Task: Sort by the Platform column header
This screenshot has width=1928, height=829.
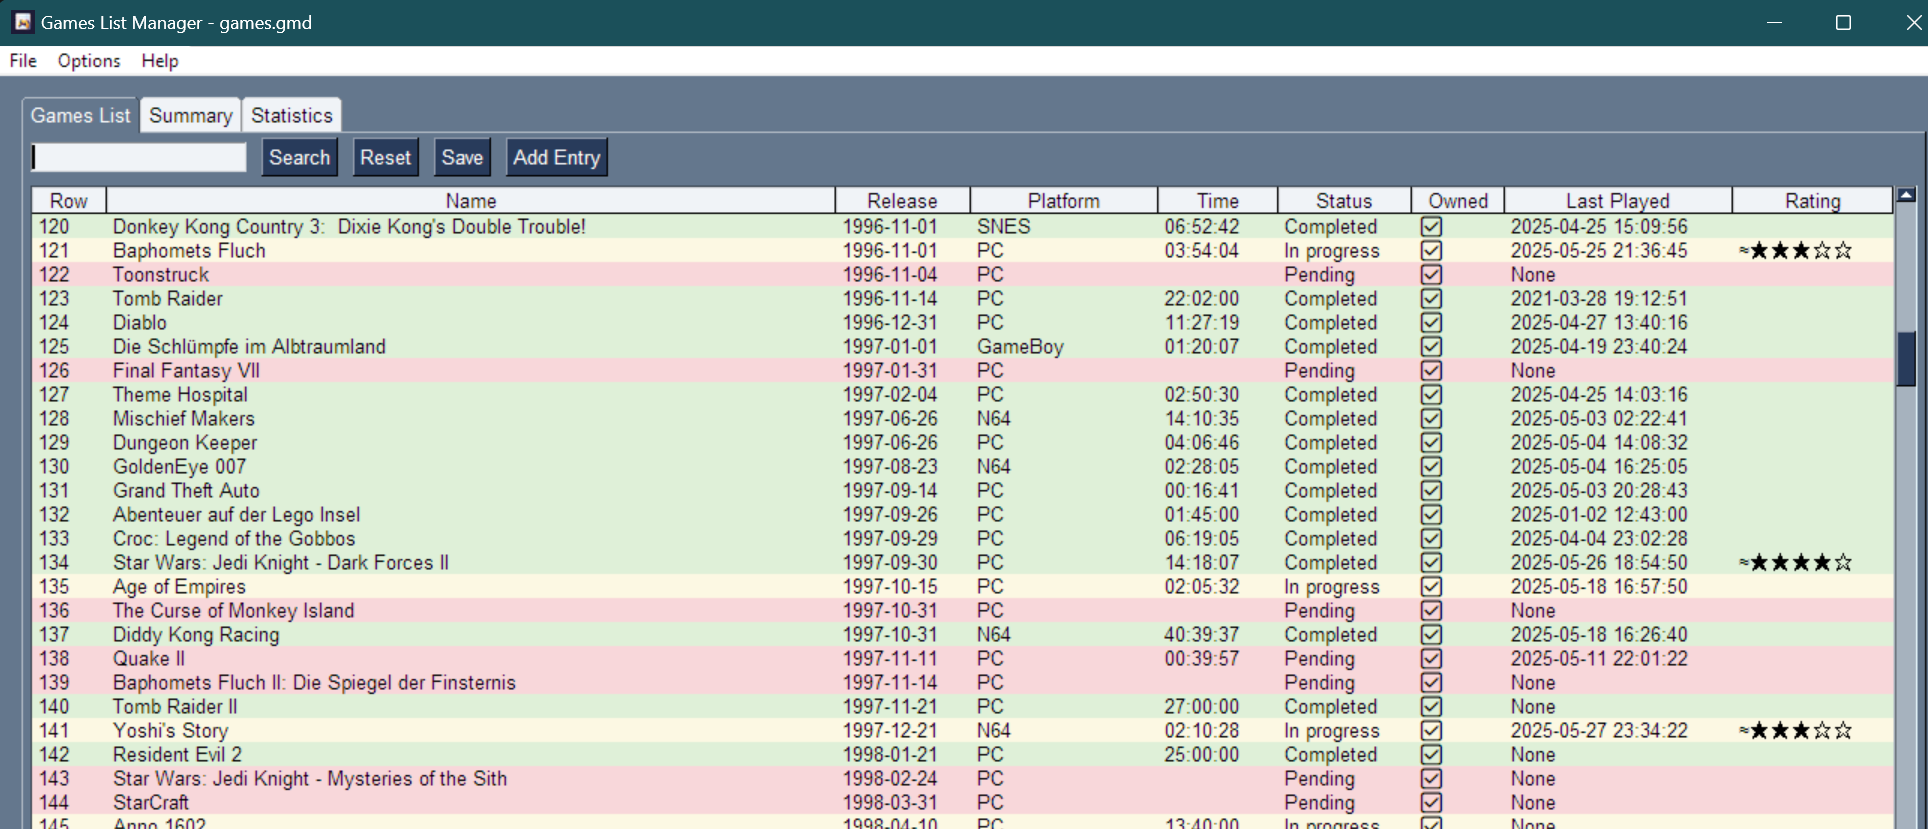Action: [1064, 200]
